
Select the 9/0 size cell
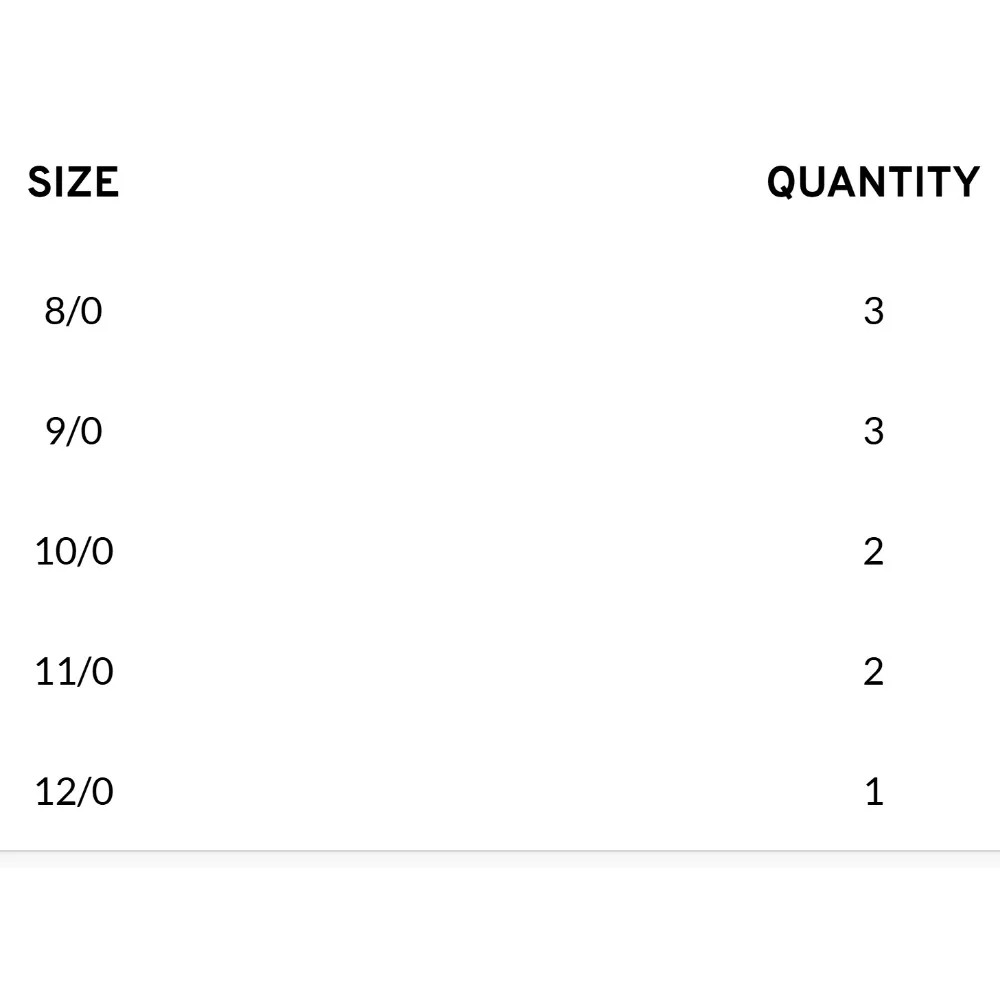tap(73, 431)
